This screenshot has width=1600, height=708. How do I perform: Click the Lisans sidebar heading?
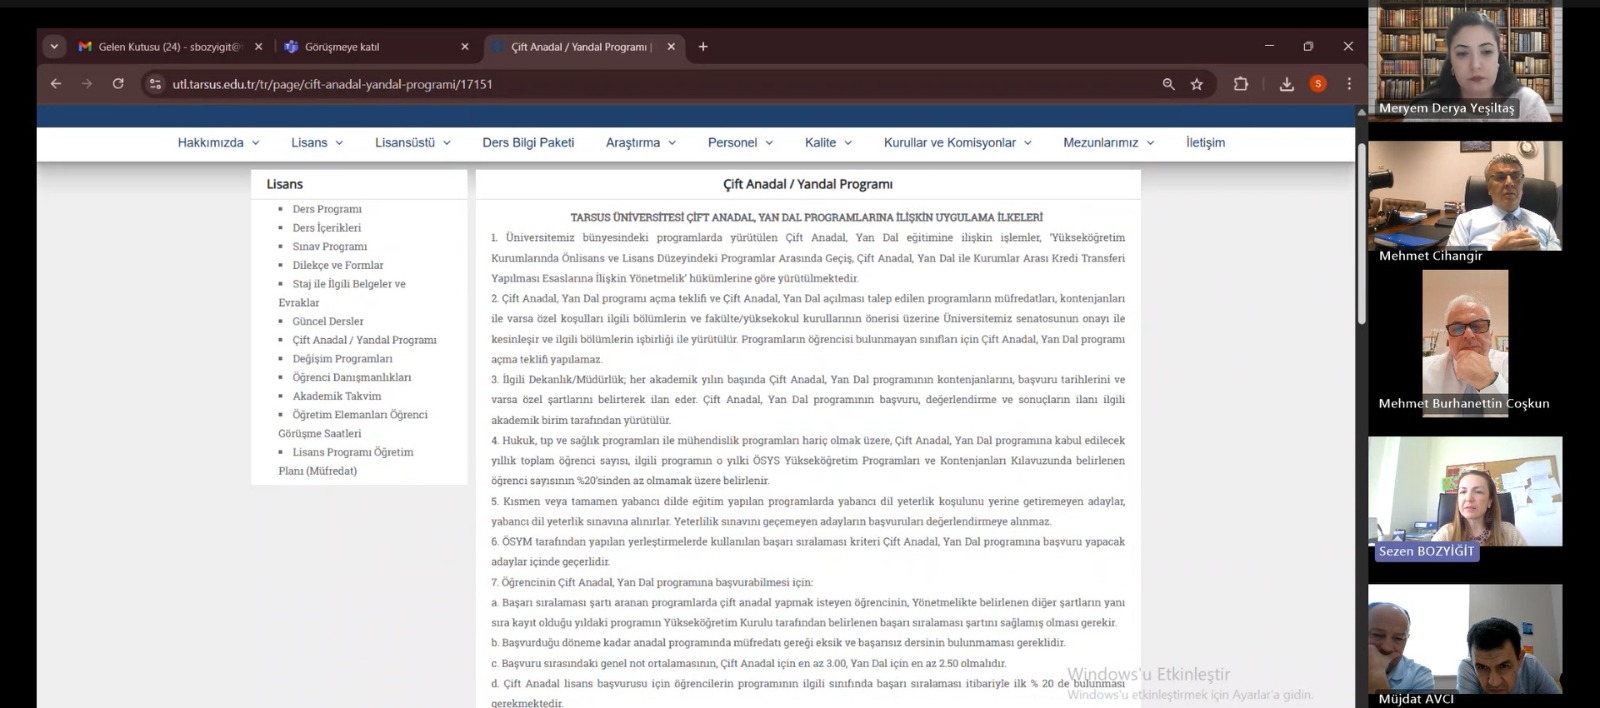coord(284,184)
